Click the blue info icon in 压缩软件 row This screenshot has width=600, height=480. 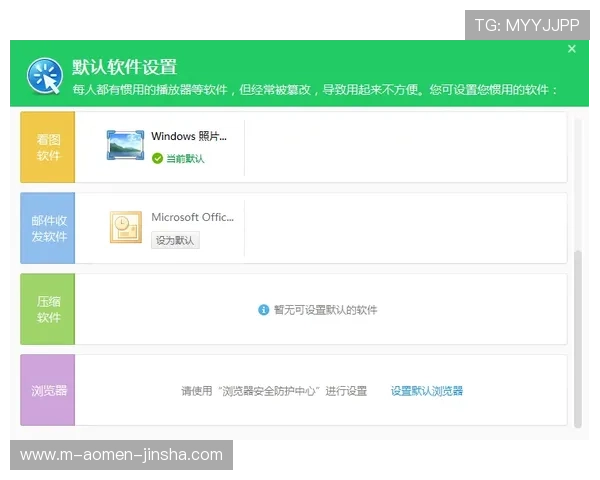click(264, 310)
